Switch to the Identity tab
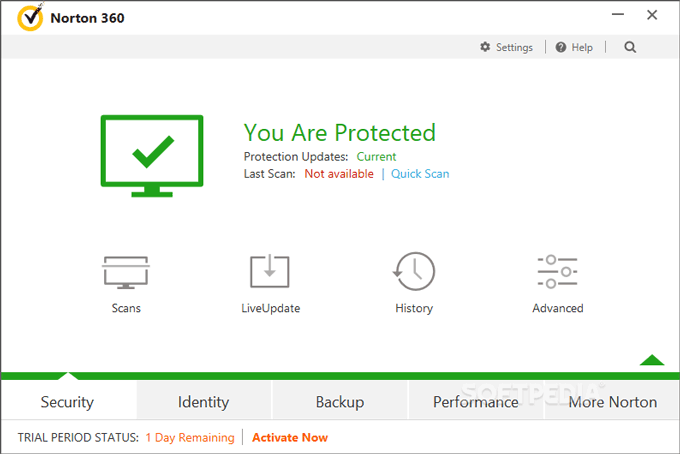The image size is (680, 454). (204, 402)
